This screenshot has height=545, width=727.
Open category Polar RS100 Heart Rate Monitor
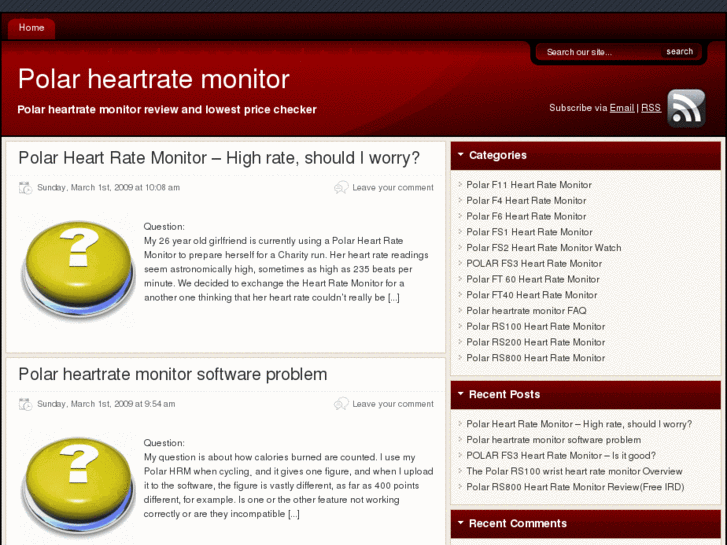tap(536, 327)
